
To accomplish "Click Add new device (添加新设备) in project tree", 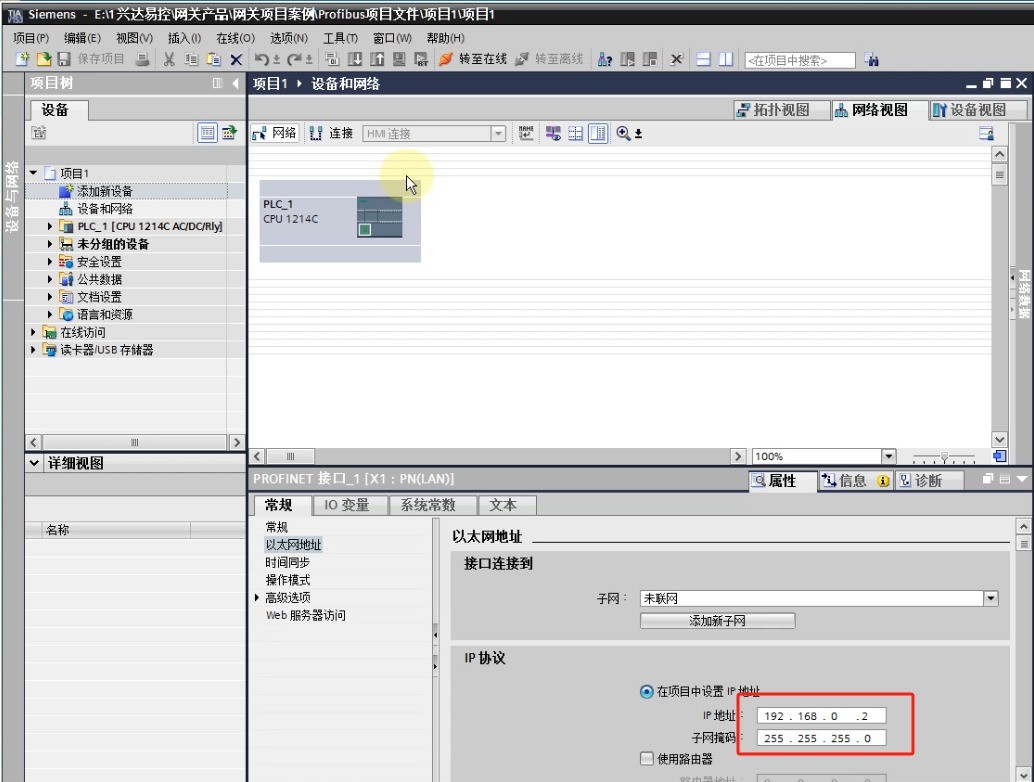I will pos(104,191).
